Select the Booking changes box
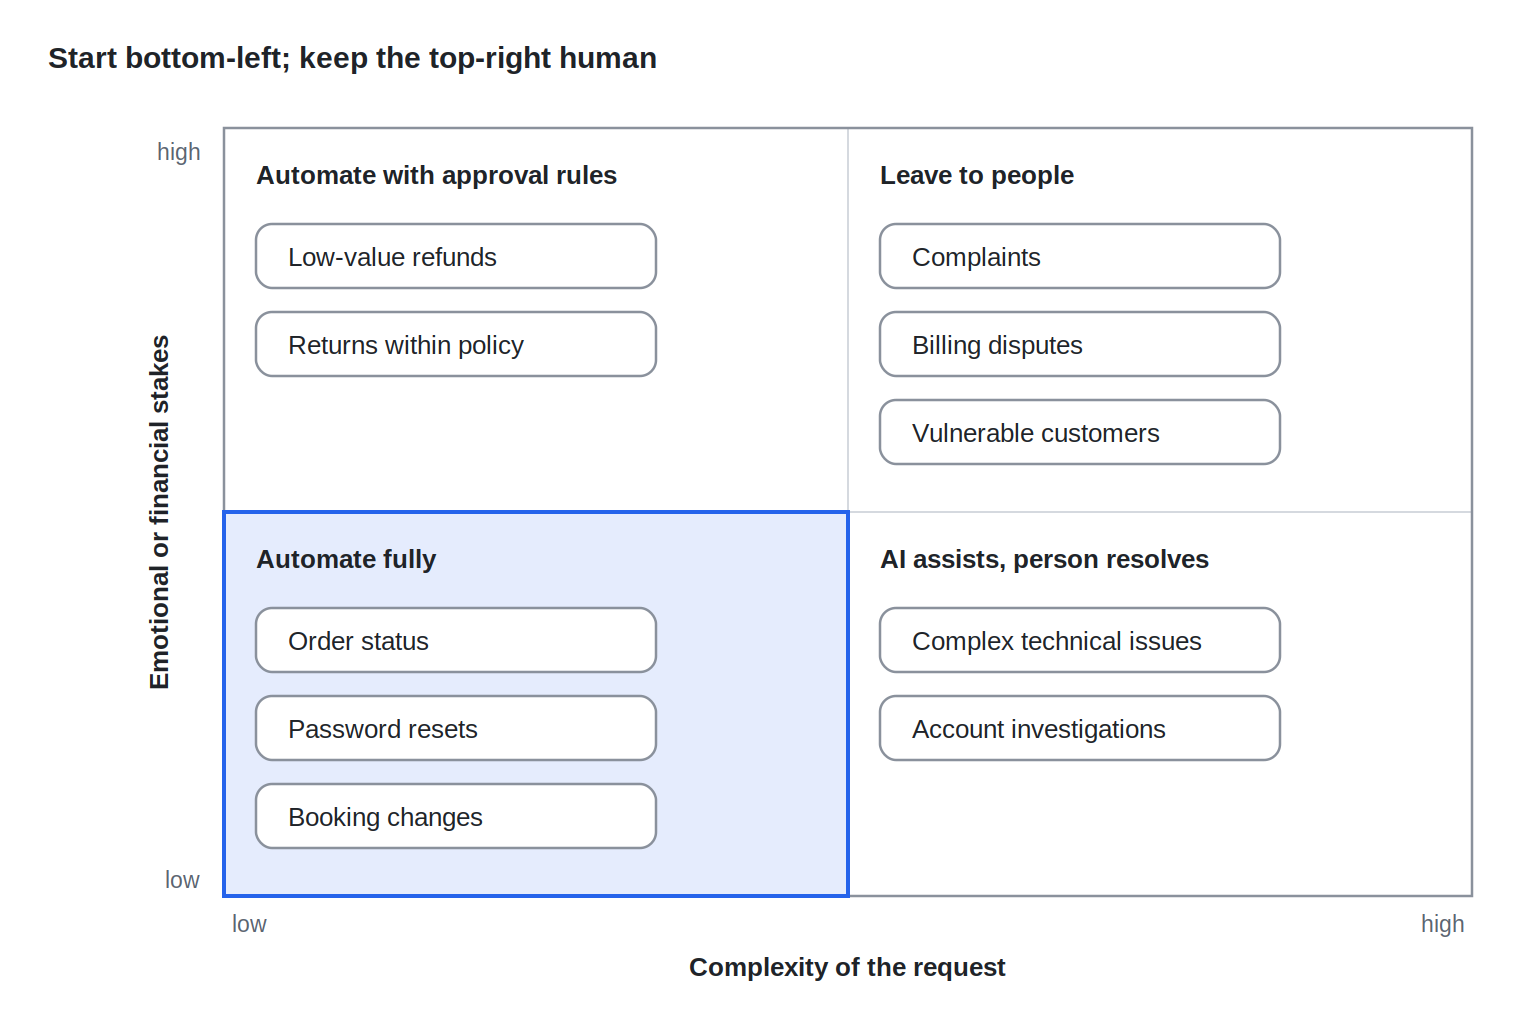Image resolution: width=1520 pixels, height=1016 pixels. click(x=456, y=816)
